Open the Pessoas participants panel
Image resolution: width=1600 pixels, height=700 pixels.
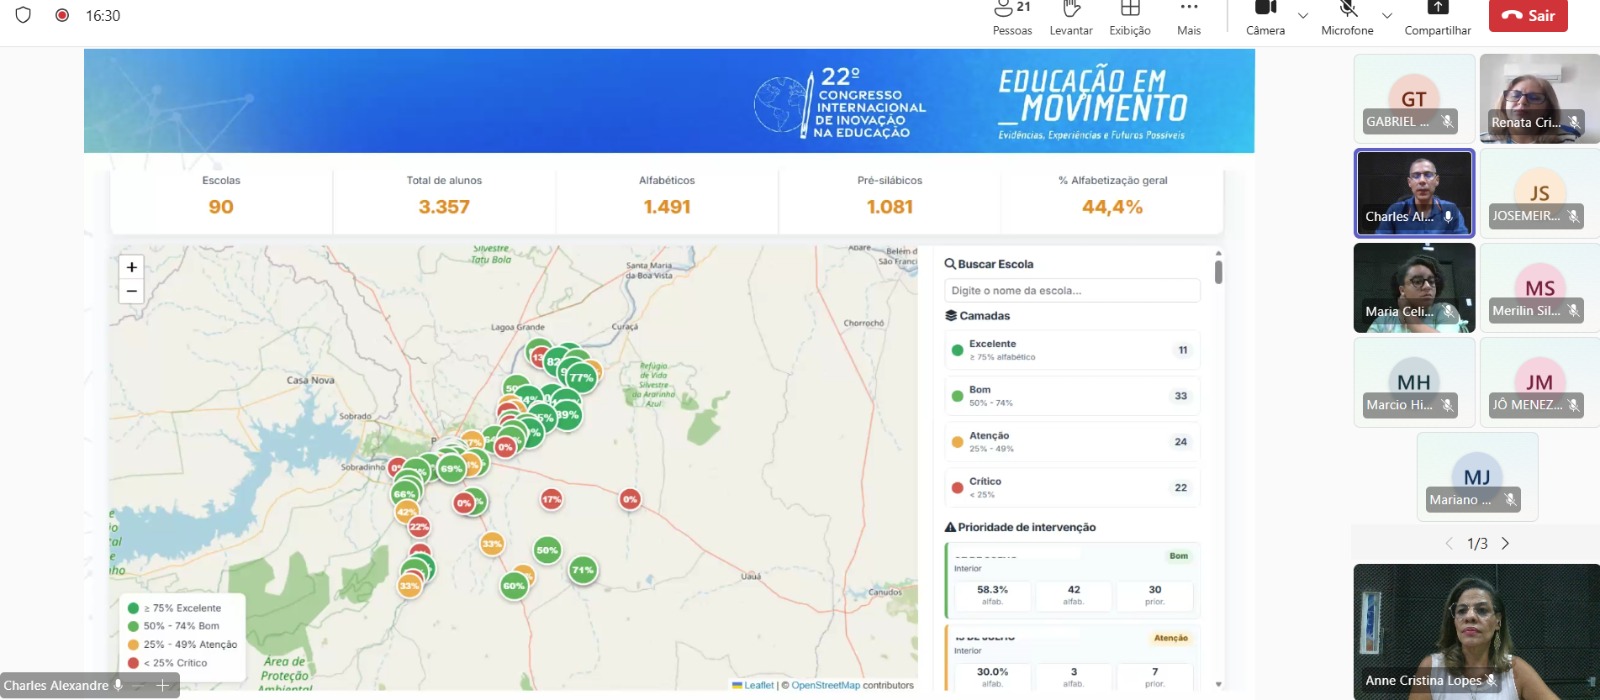tap(1012, 18)
